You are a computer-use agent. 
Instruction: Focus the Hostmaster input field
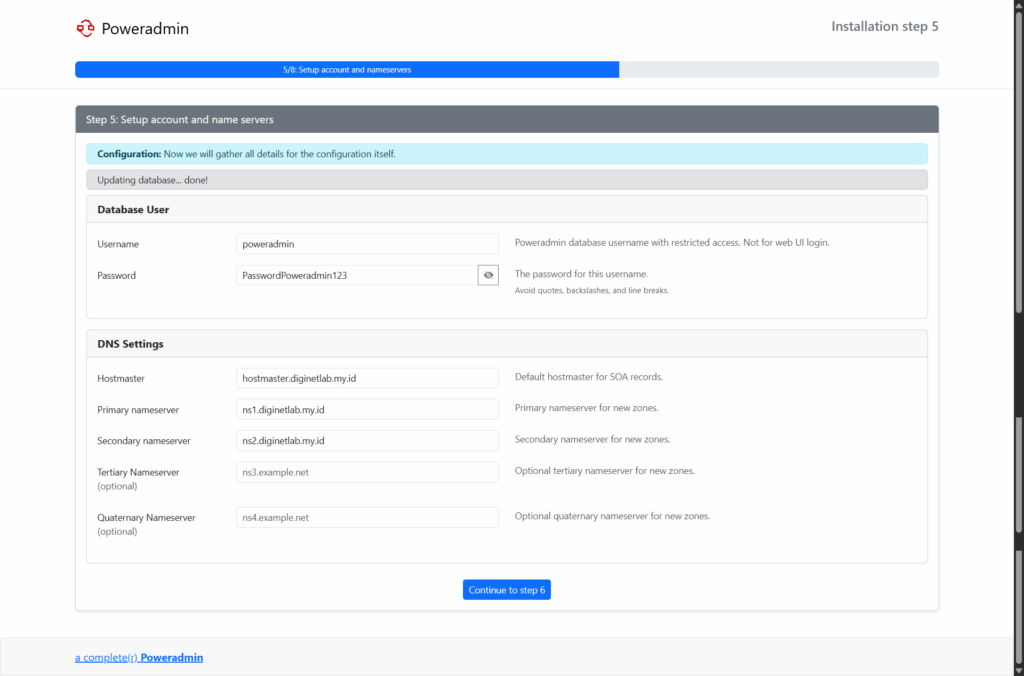pyautogui.click(x=367, y=378)
